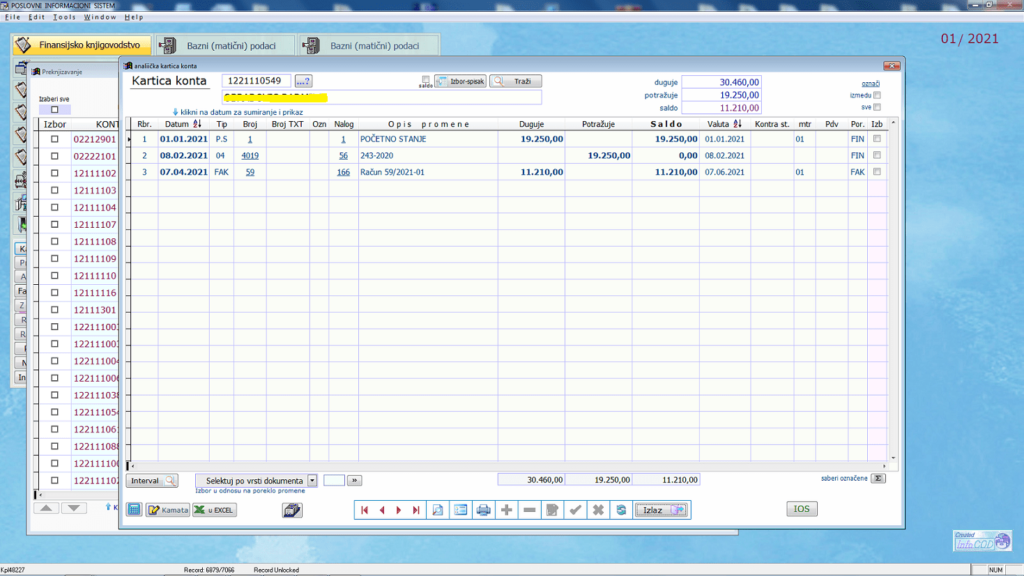Switch to Finansijsko knjigovodstvo tab
The image size is (1024, 576).
(82, 45)
